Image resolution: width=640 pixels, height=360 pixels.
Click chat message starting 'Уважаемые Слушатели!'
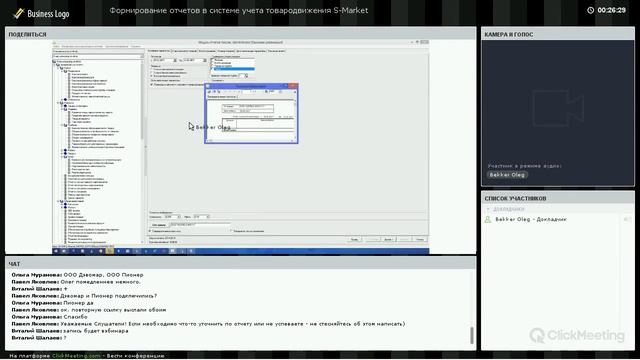(x=233, y=324)
